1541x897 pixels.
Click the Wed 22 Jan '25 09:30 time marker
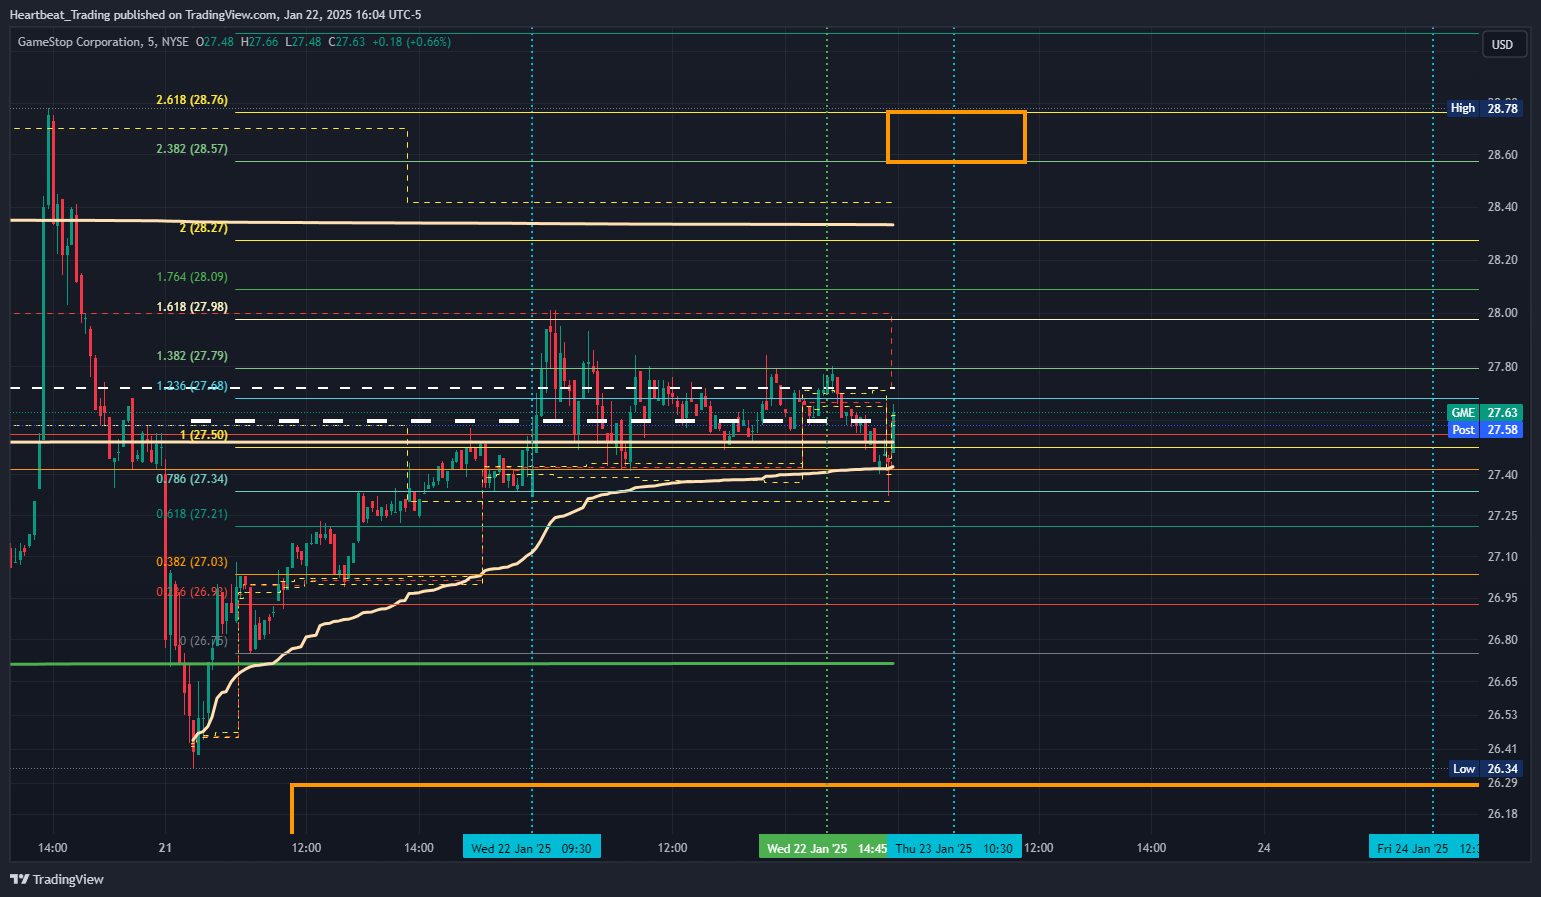[x=532, y=848]
